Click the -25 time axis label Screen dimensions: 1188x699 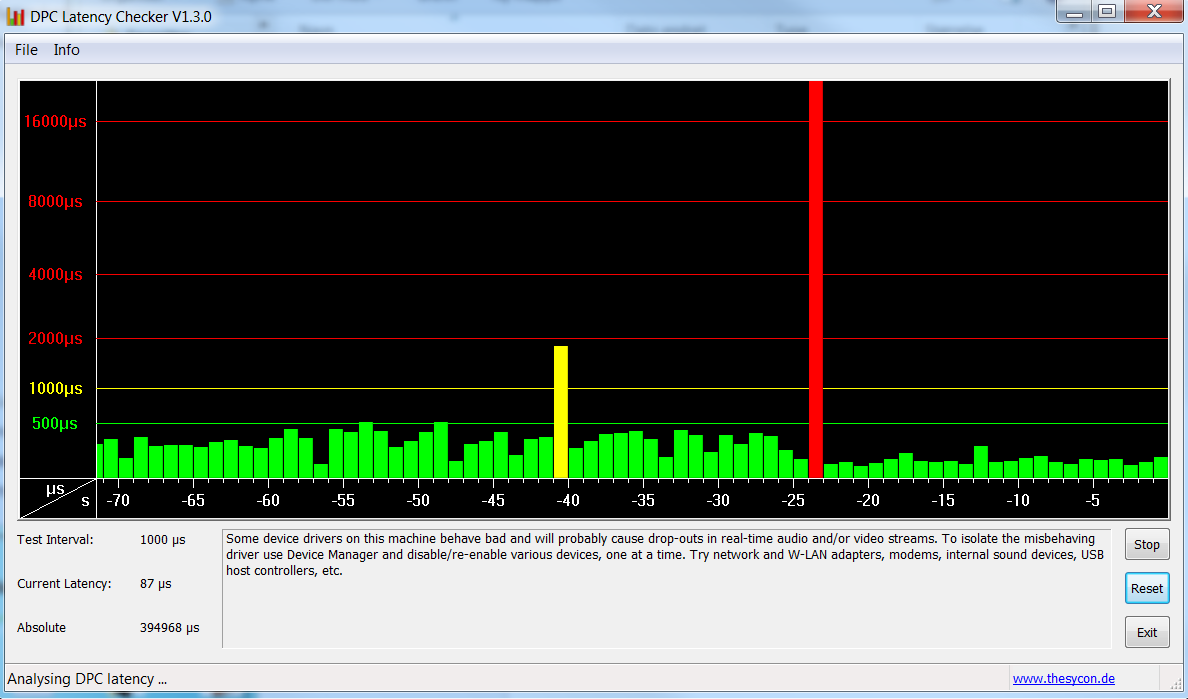[793, 501]
